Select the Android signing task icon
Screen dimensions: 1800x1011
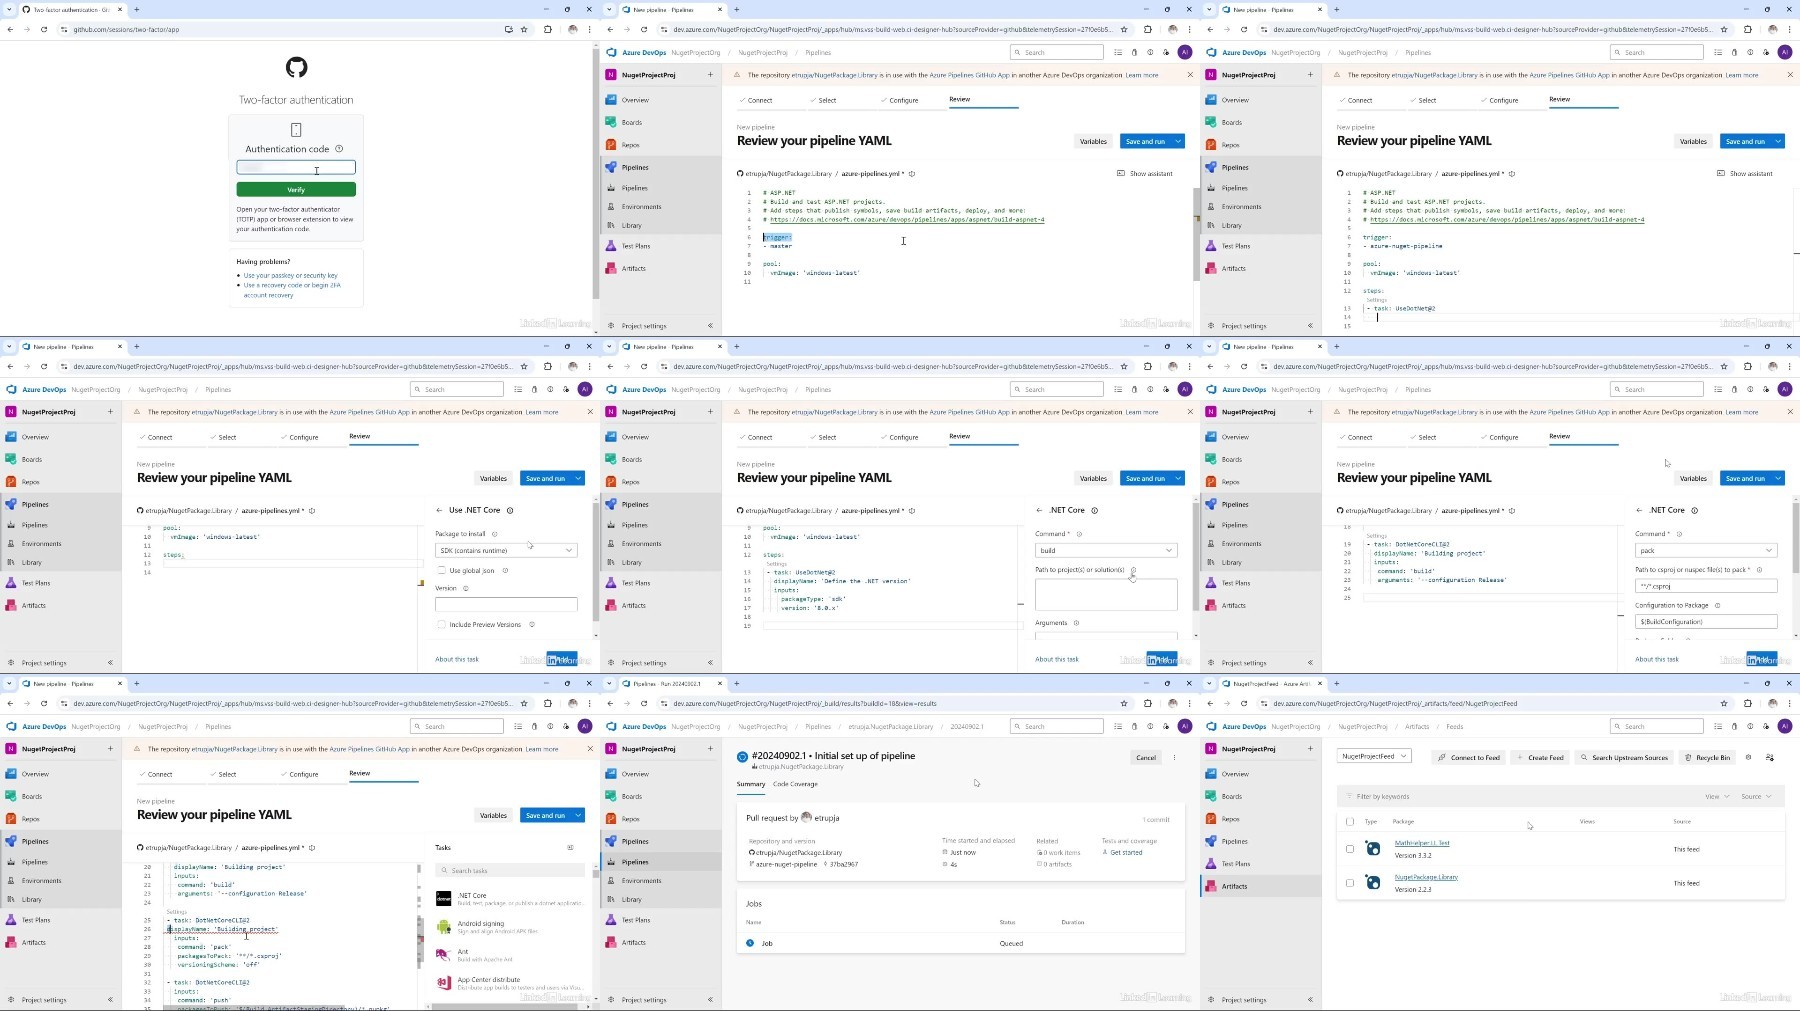(x=444, y=927)
